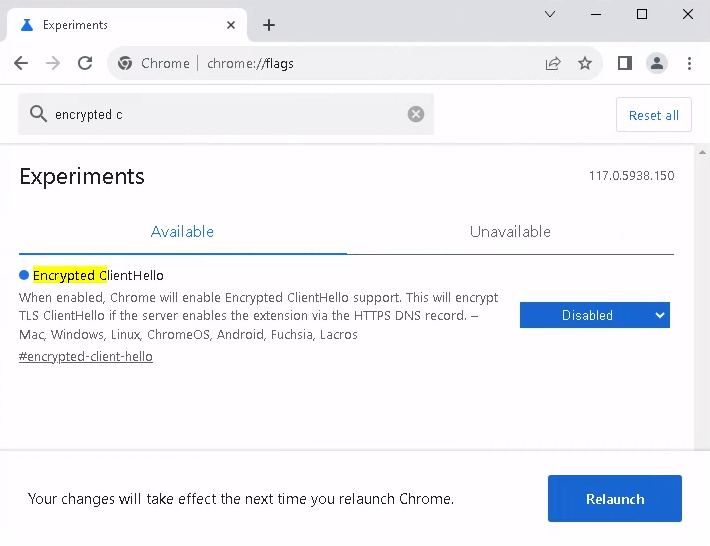
Task: Open the side panel icon
Action: (625, 63)
